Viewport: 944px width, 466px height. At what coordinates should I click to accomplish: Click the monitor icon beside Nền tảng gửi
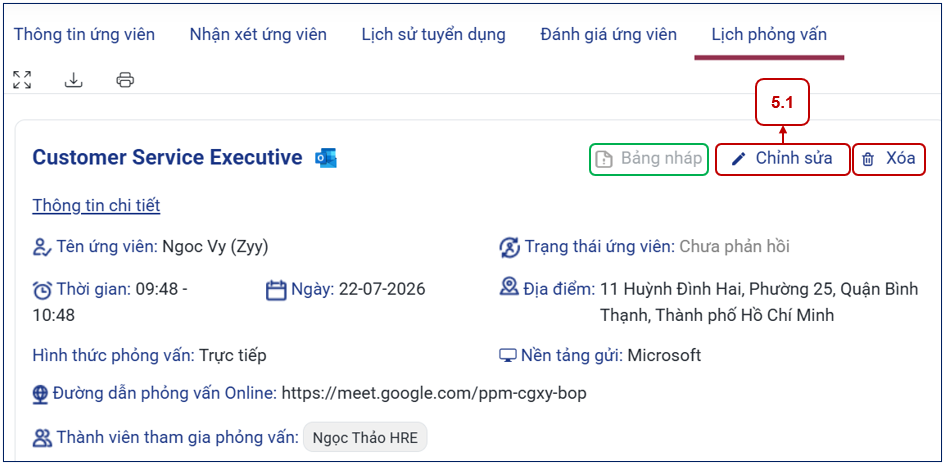click(x=509, y=356)
